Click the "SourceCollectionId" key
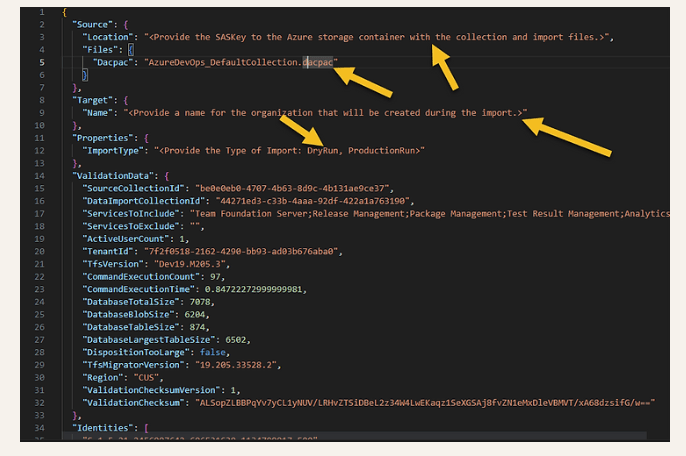686x456 pixels. tap(133, 188)
